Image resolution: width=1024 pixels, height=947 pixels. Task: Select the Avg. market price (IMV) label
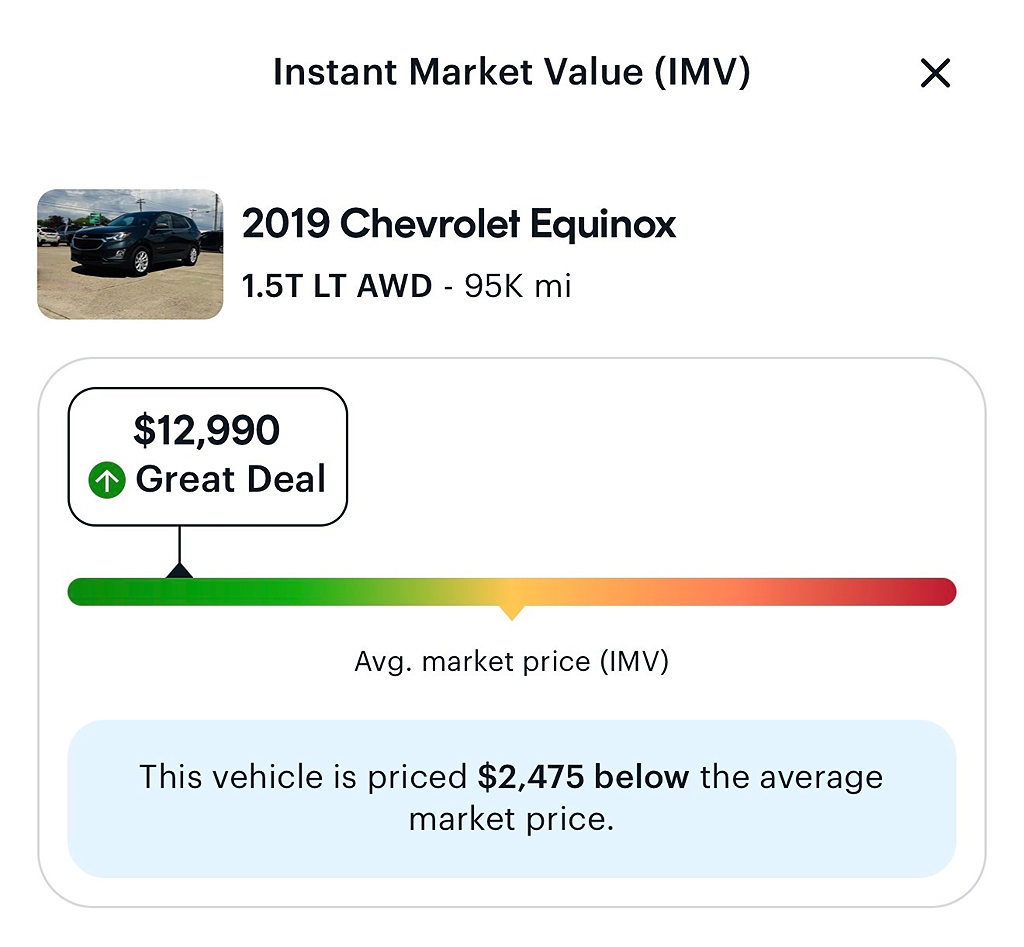[x=512, y=662]
